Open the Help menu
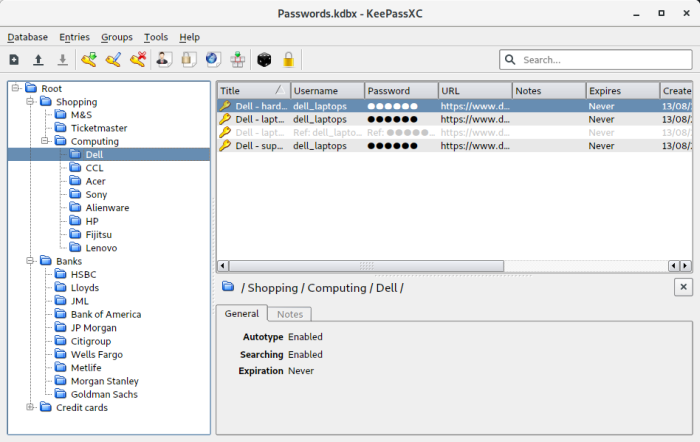700x442 pixels. [189, 37]
